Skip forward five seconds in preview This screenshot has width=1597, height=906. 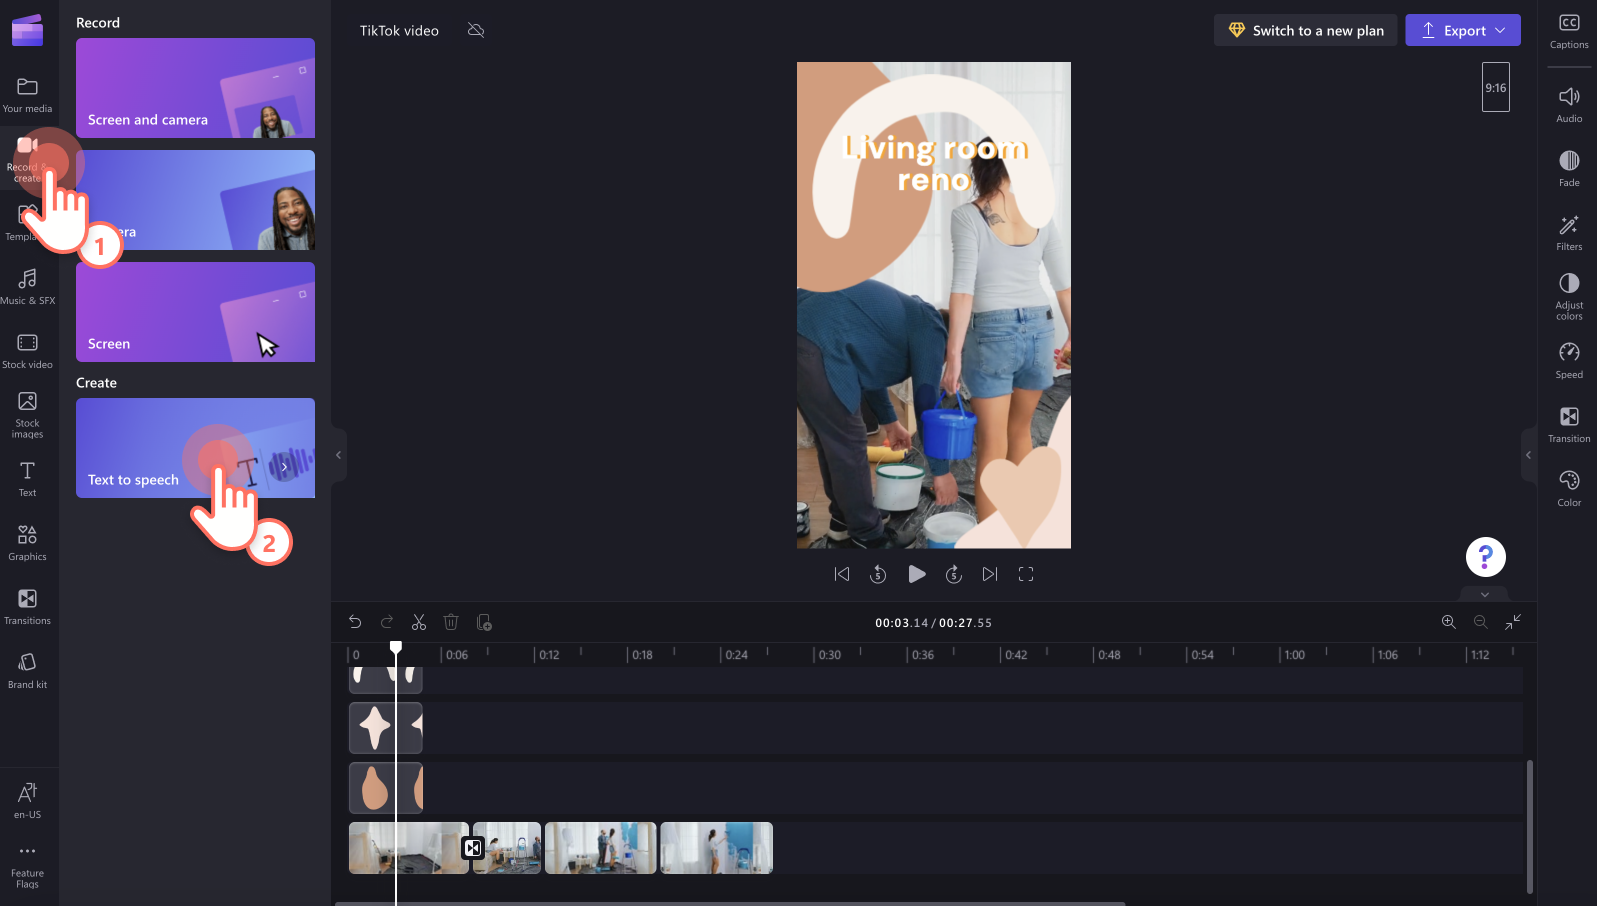954,574
